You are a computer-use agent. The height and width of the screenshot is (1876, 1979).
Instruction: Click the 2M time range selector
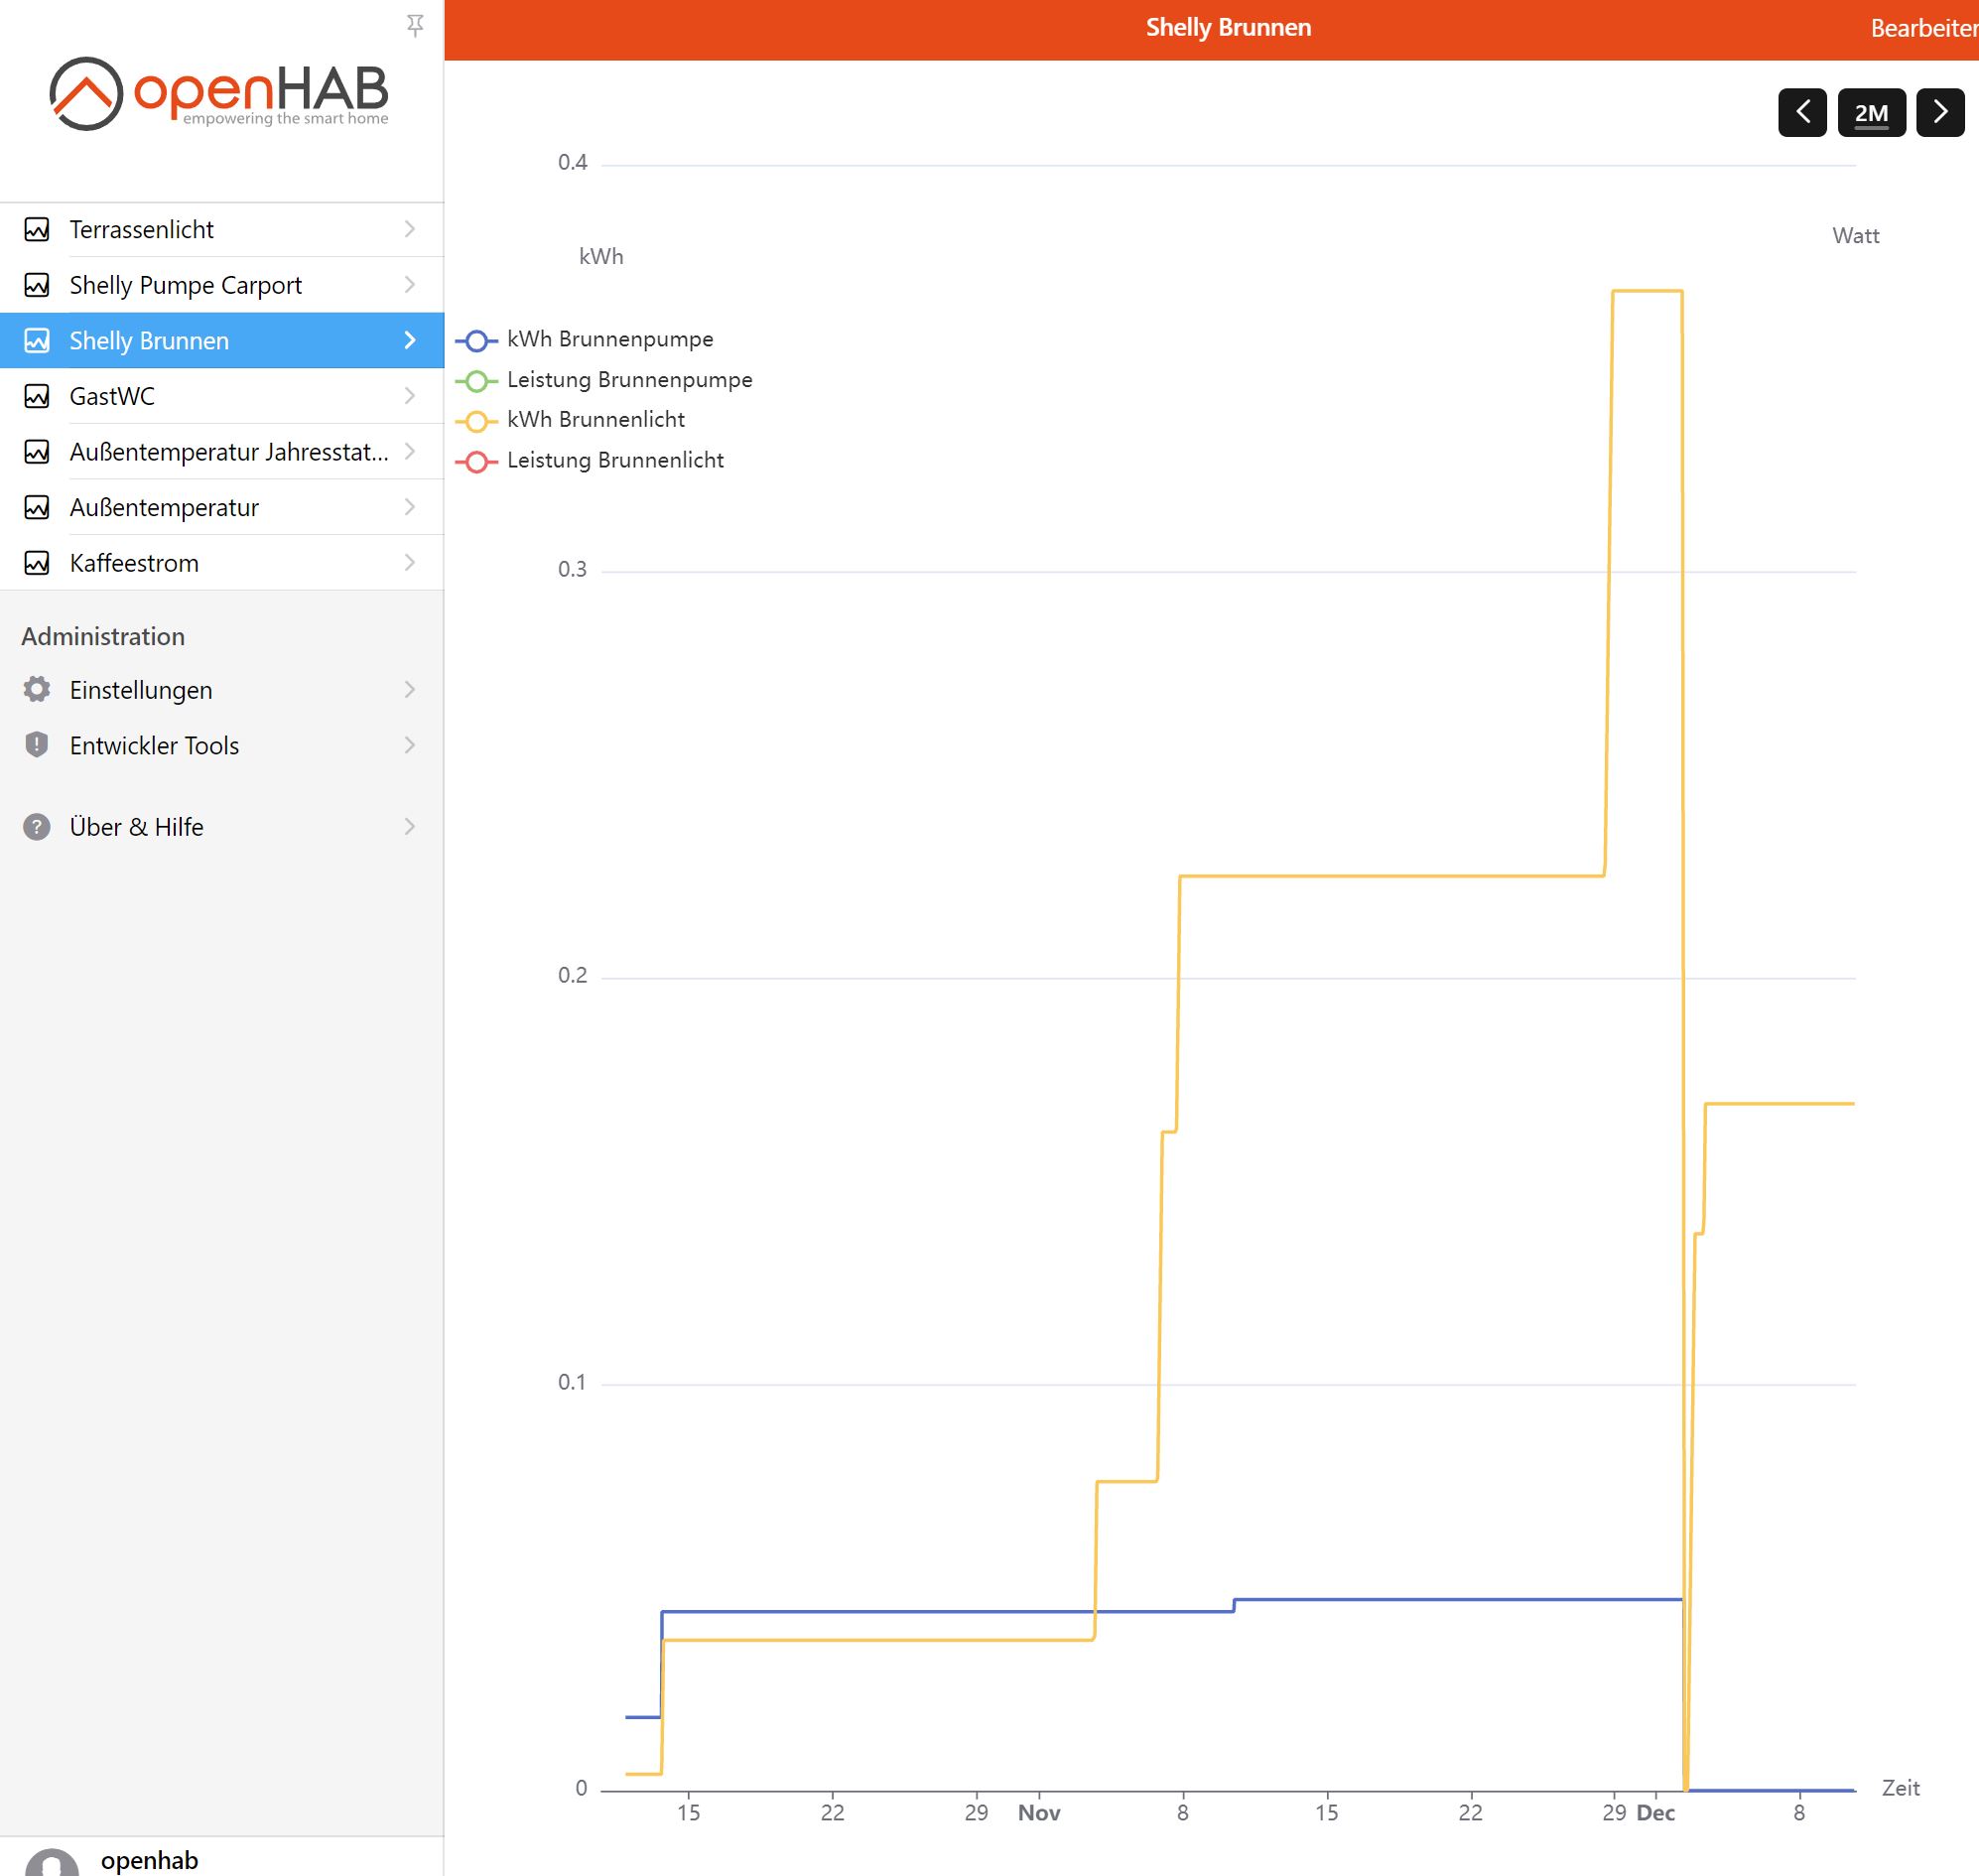[1871, 111]
